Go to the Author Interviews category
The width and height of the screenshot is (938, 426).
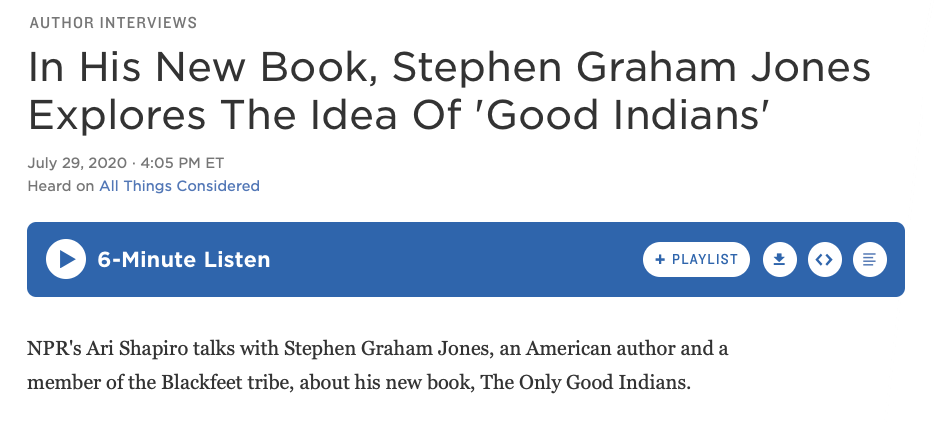(113, 22)
